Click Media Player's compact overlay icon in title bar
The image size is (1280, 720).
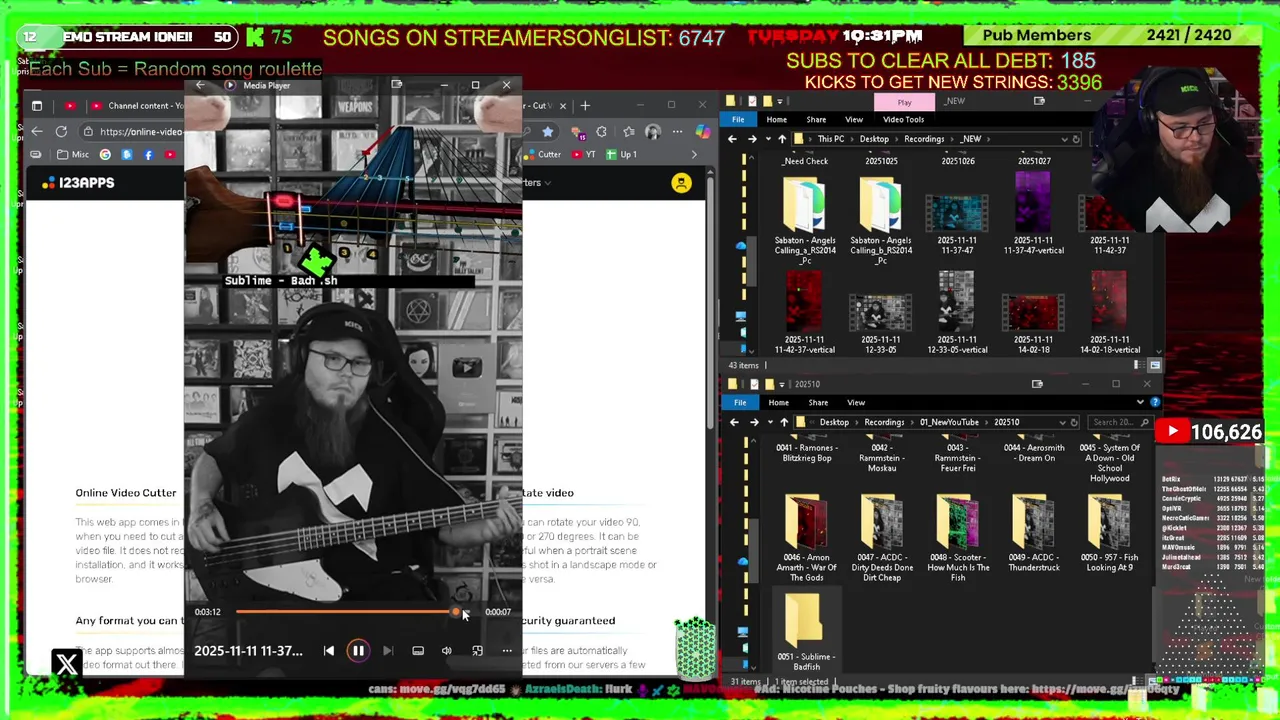click(397, 85)
